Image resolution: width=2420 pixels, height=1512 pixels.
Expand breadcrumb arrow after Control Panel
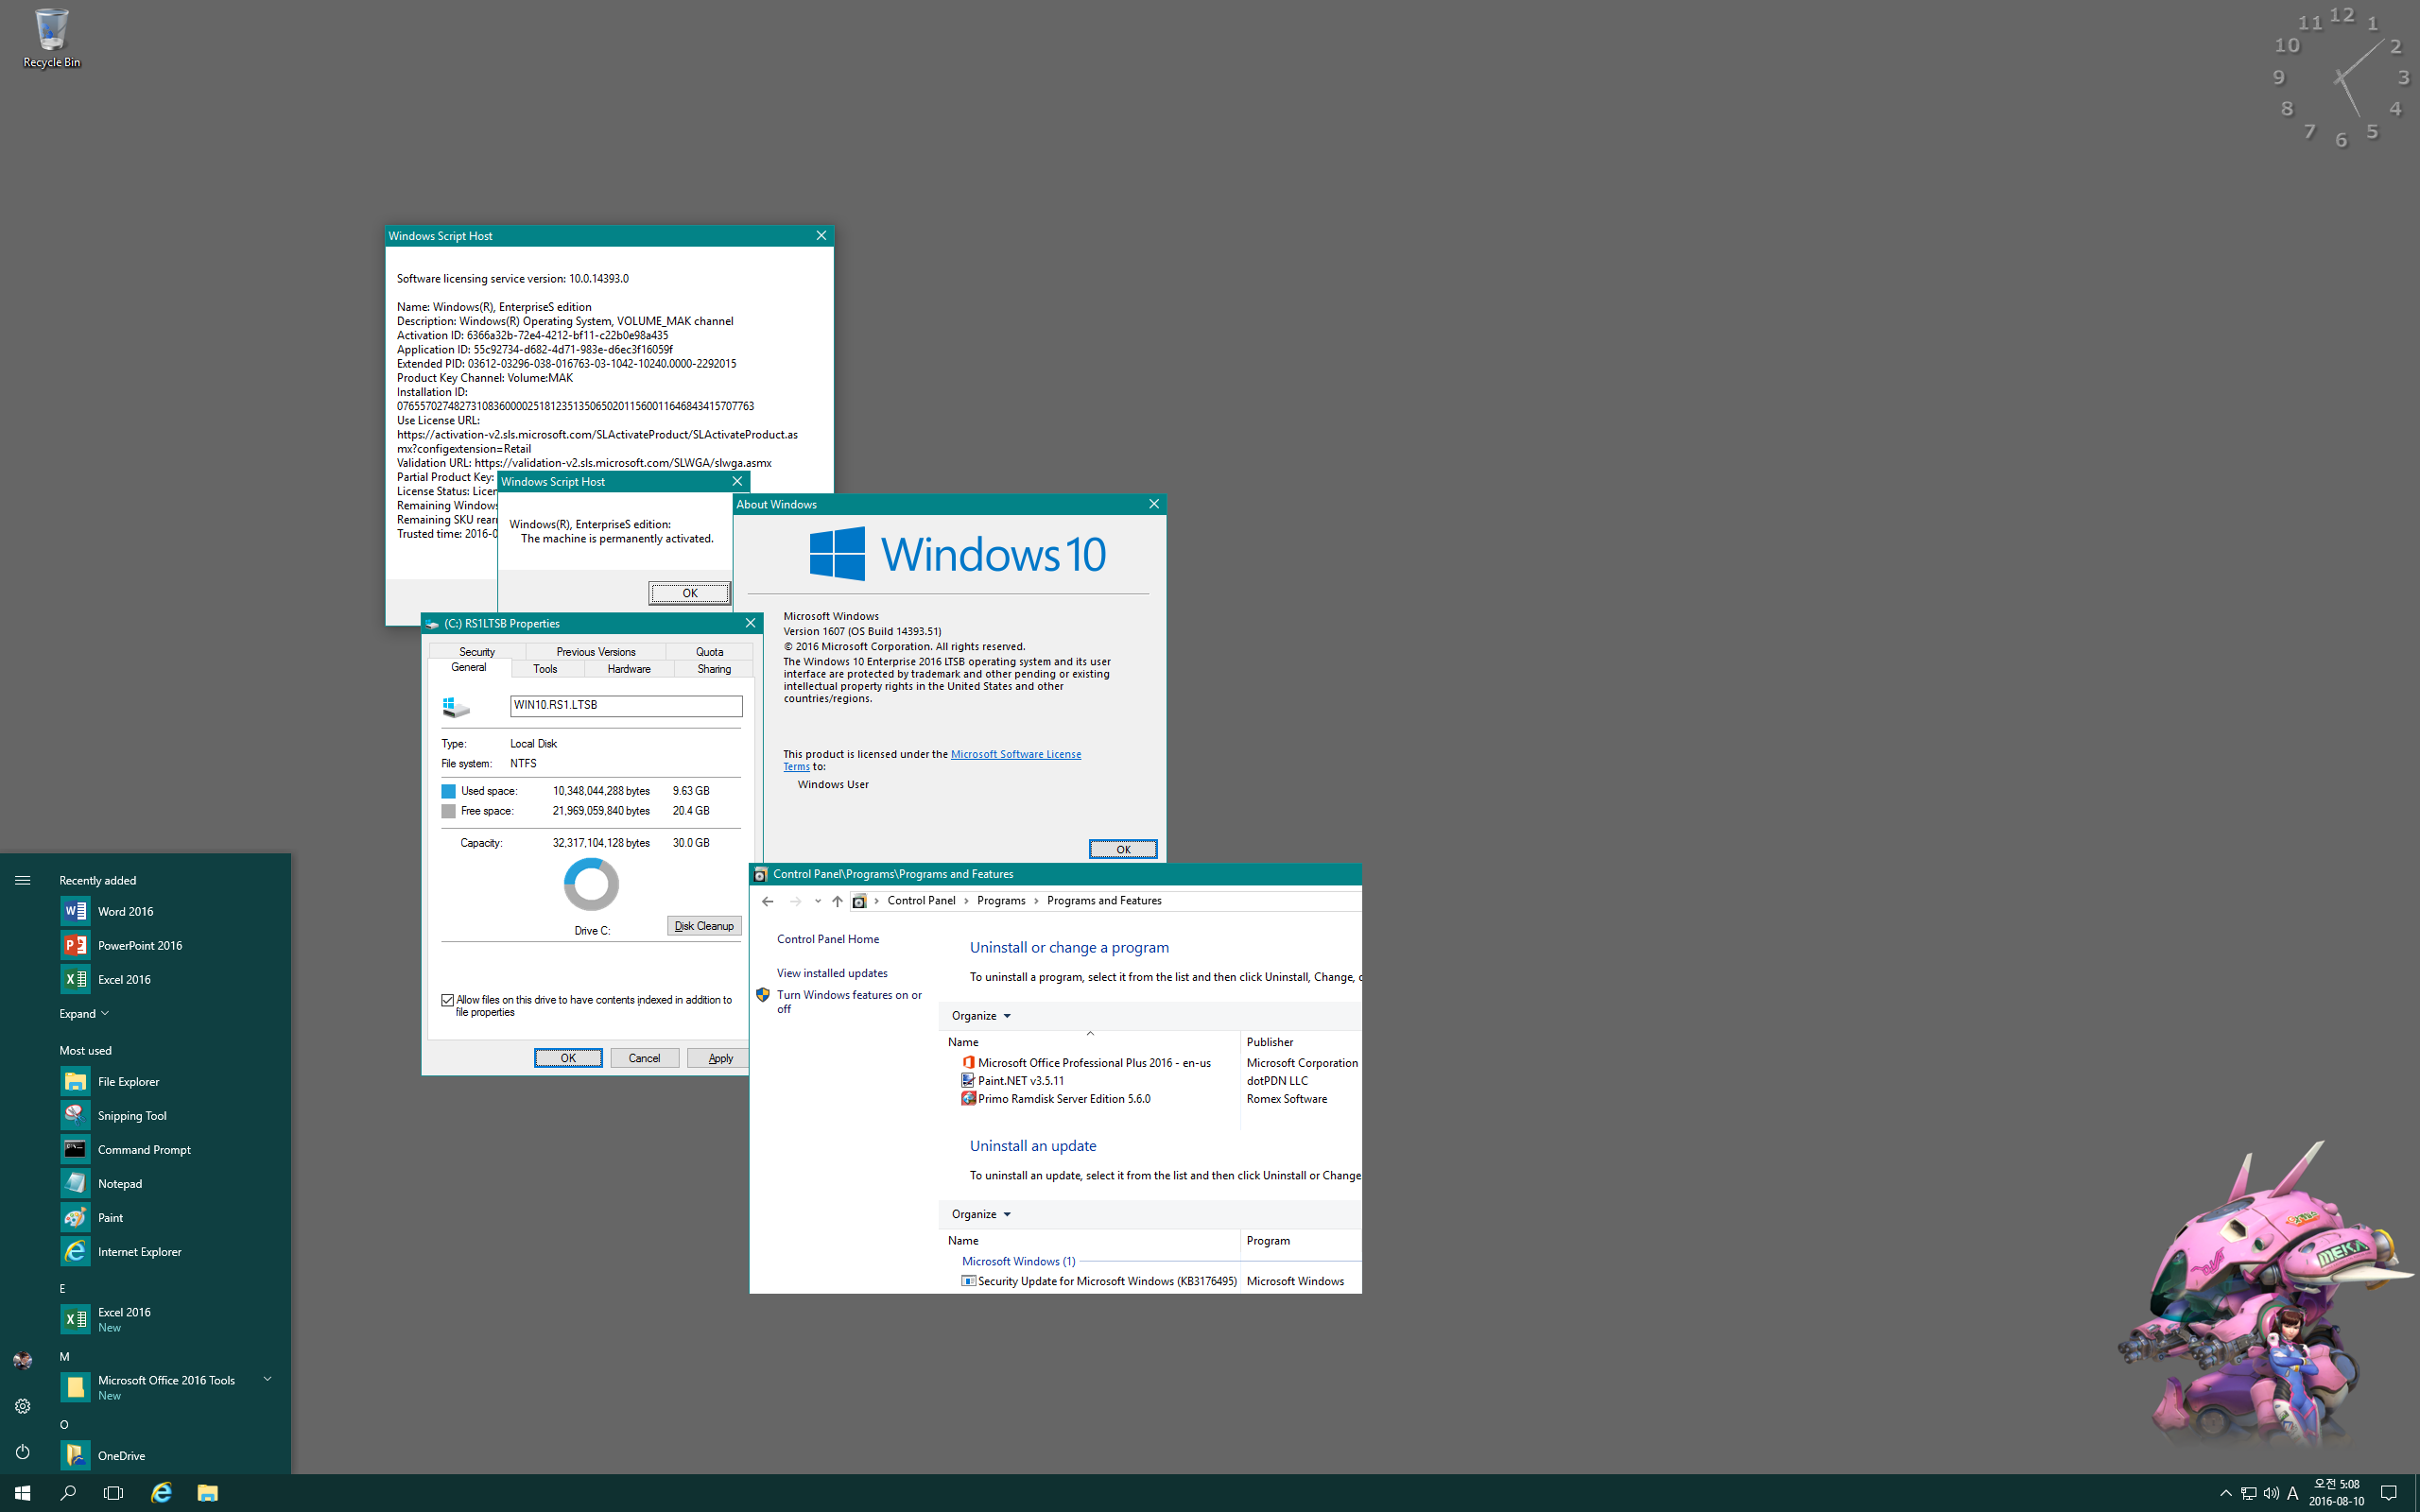tap(966, 901)
